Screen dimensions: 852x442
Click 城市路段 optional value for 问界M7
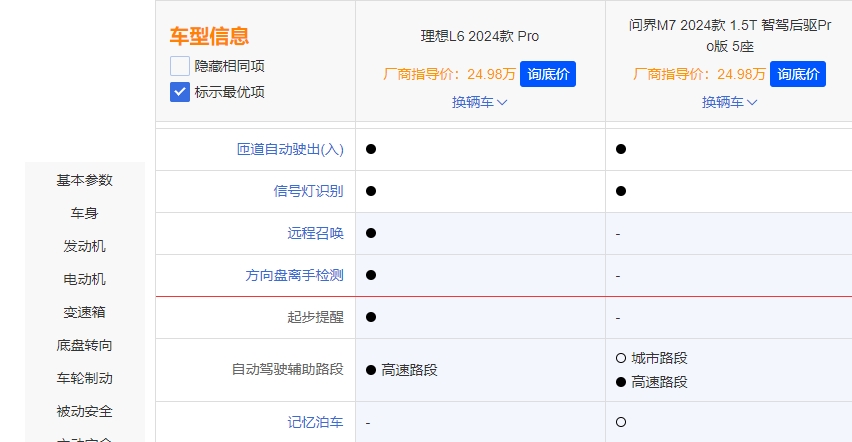(x=659, y=358)
